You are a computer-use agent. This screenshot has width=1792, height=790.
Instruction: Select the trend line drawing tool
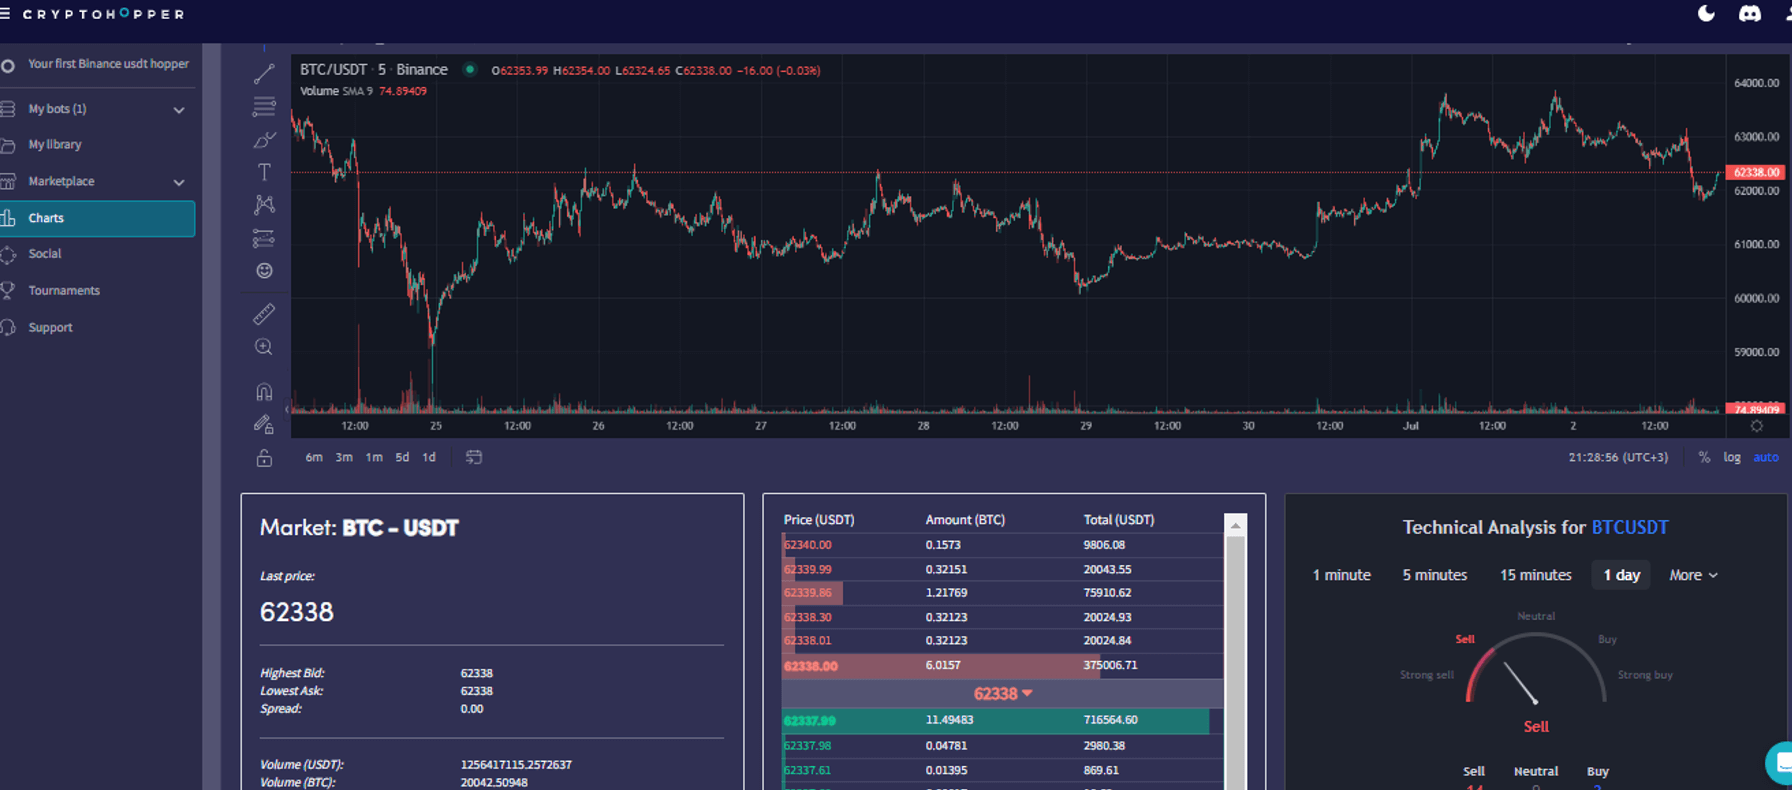264,75
